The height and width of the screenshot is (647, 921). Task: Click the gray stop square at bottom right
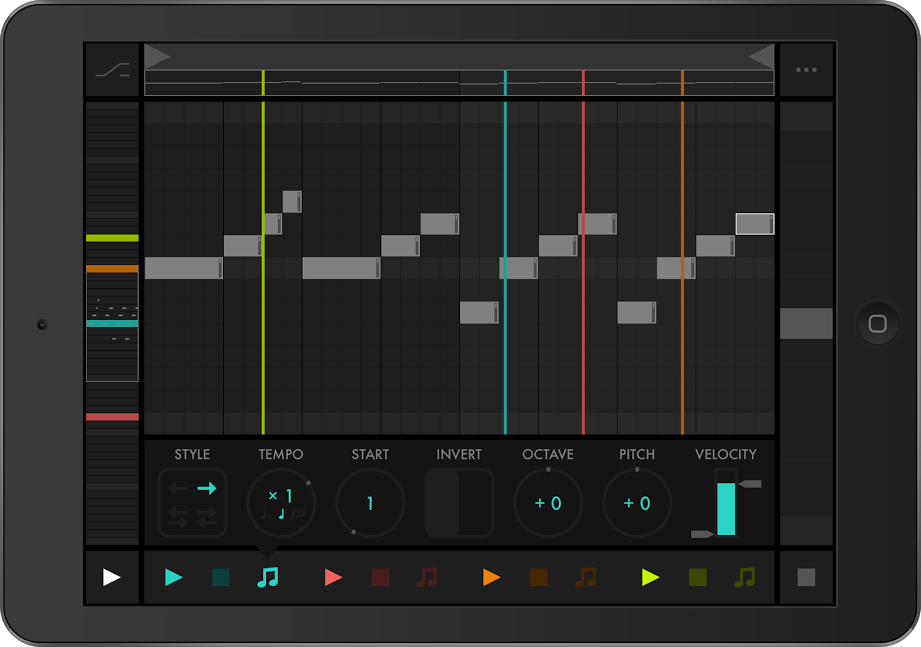806,577
